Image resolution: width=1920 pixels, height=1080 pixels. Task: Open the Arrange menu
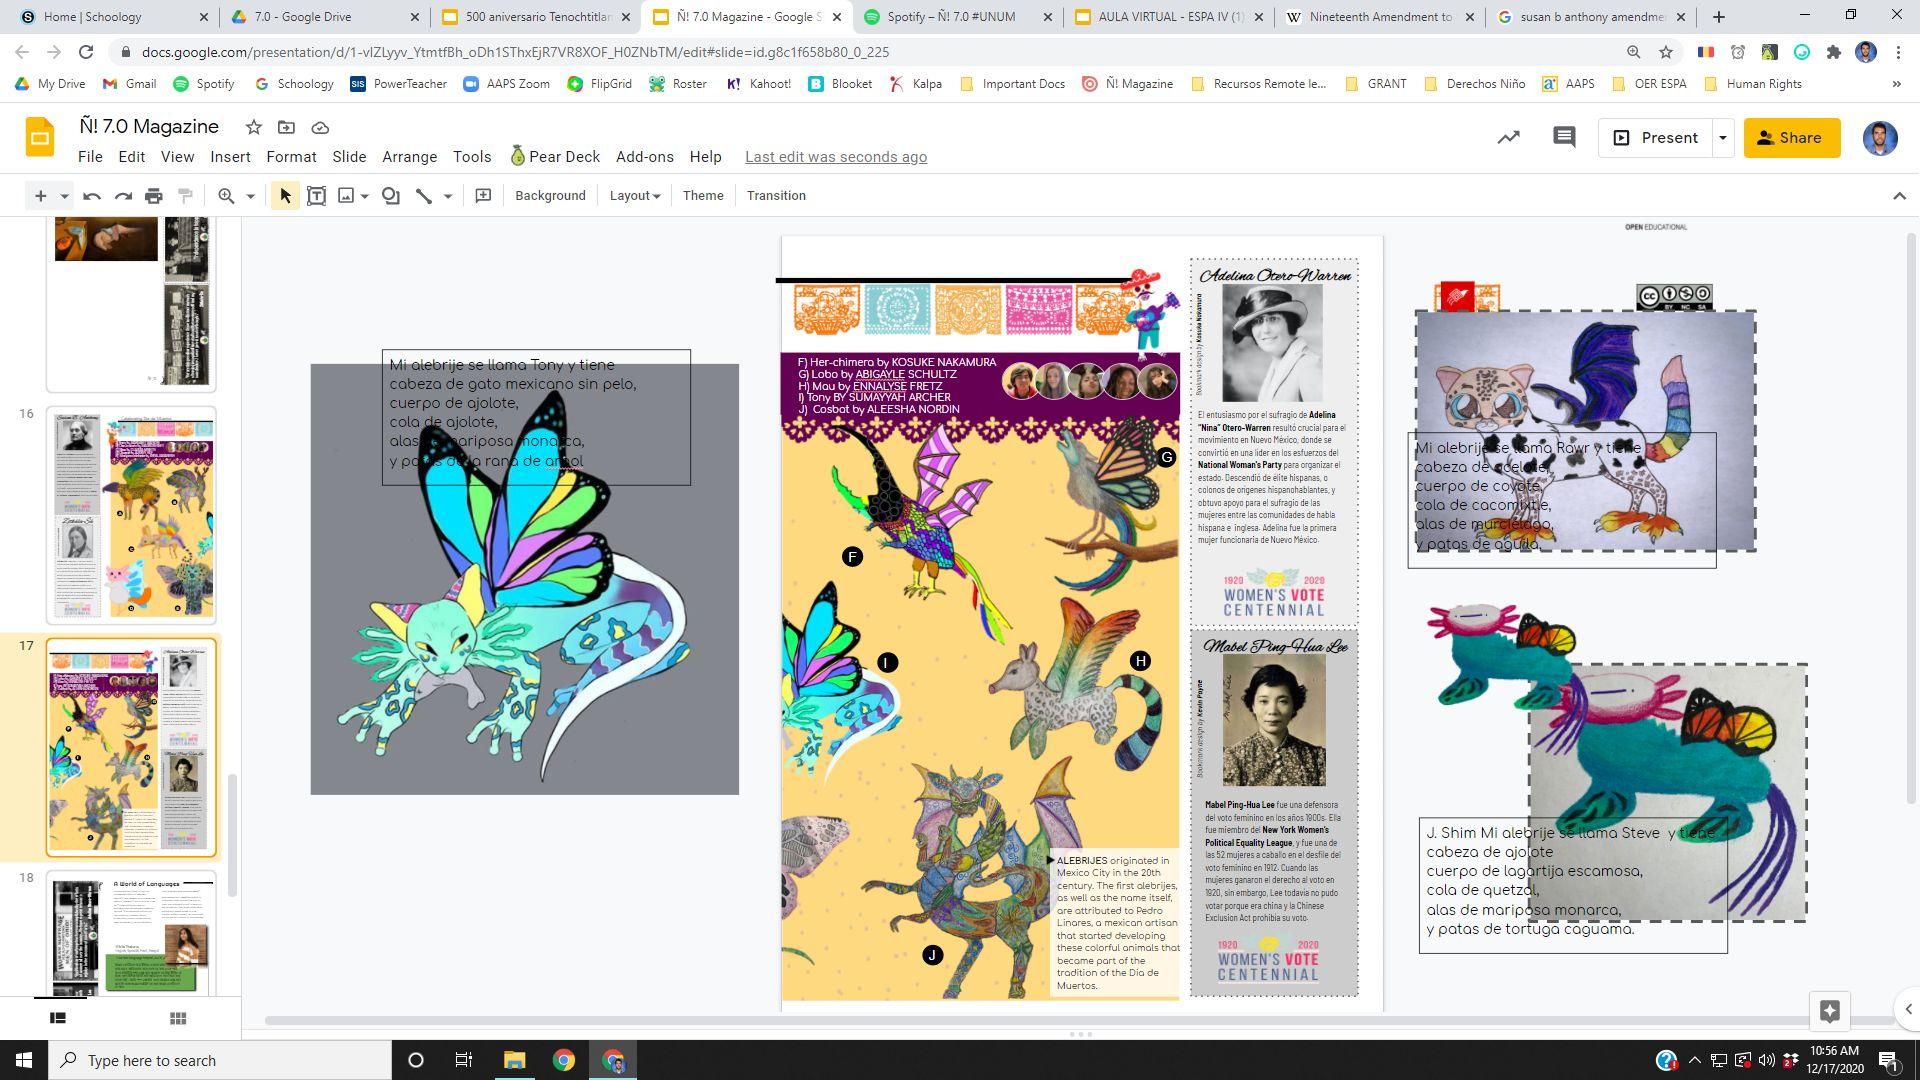point(409,157)
